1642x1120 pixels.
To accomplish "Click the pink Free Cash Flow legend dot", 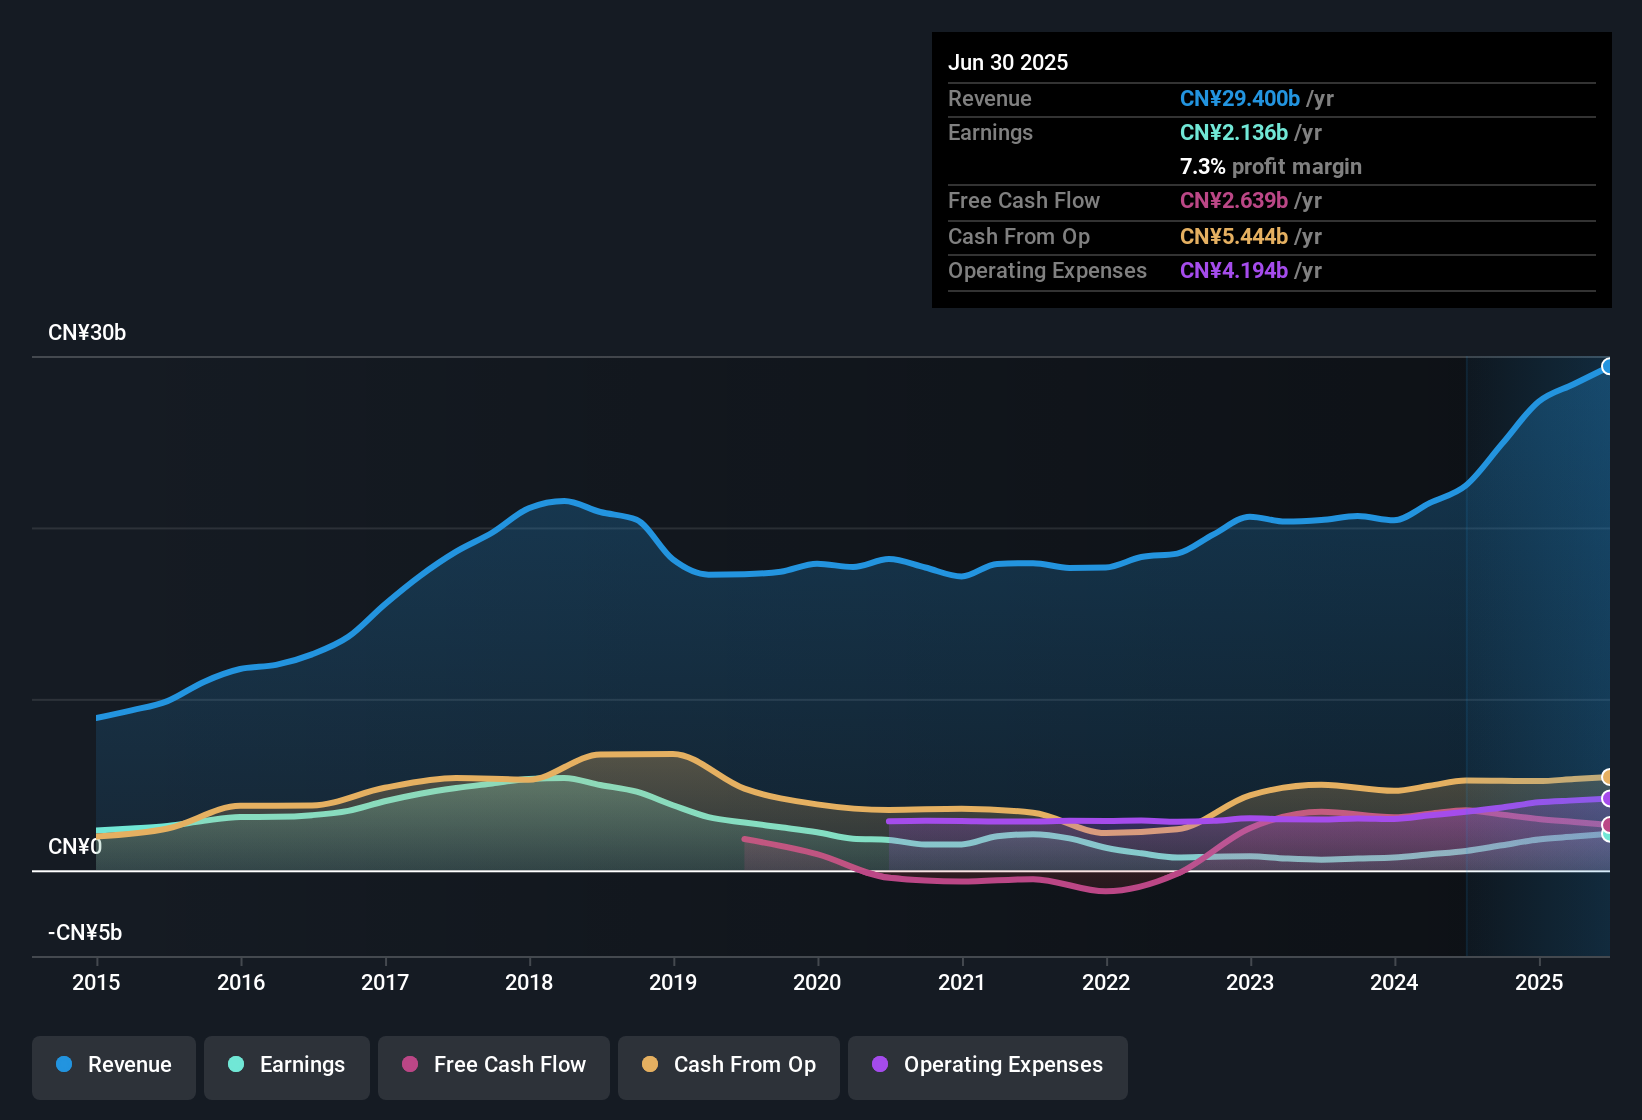I will tap(409, 1065).
